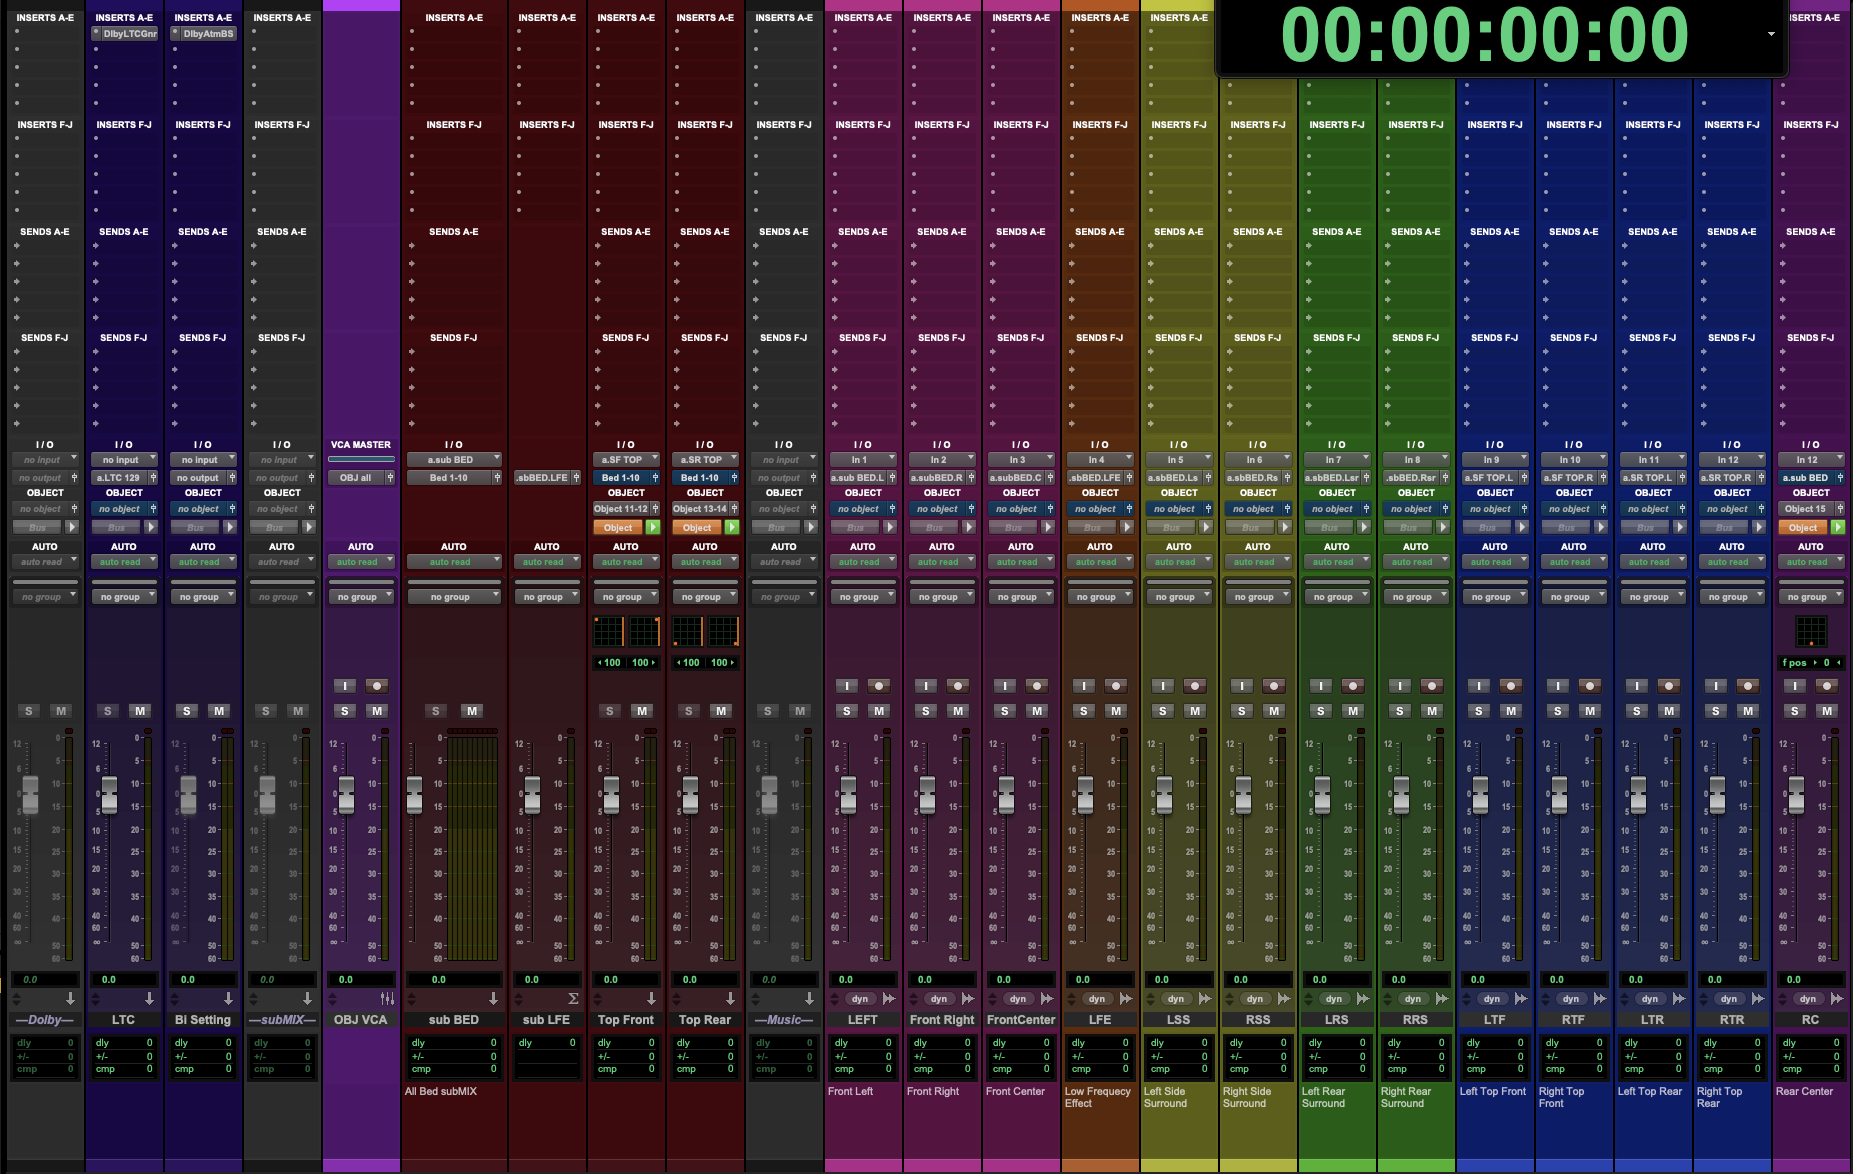Click the dyn button on RTF track
1853x1174 pixels.
1571,999
